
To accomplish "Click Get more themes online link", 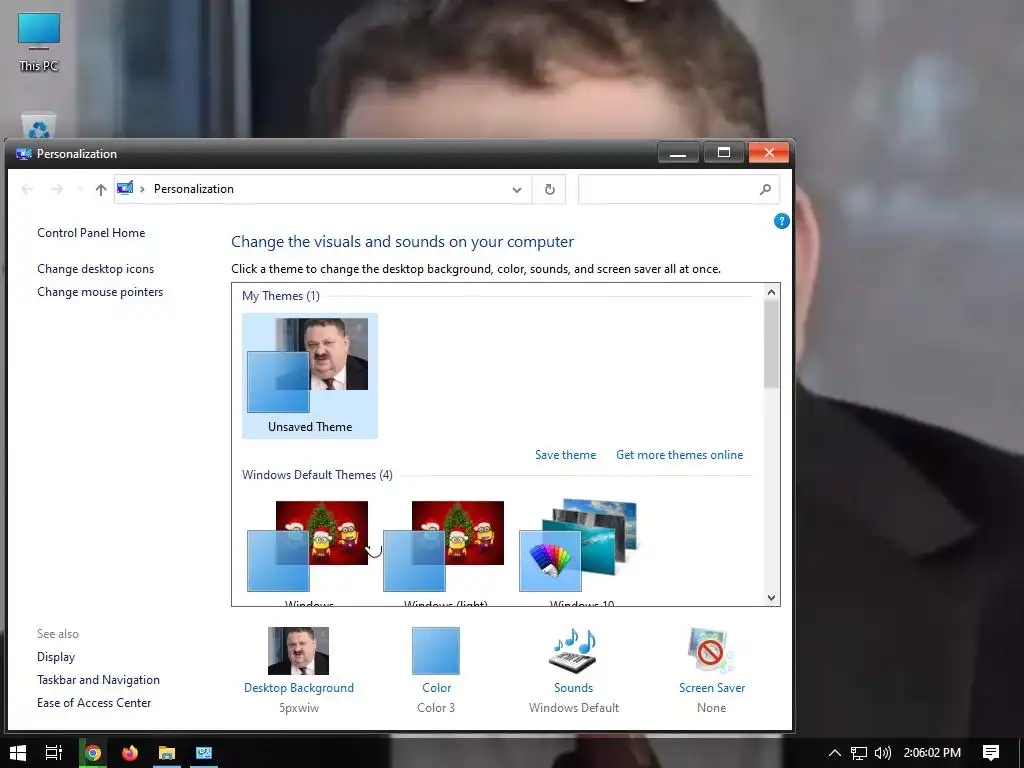I will point(679,455).
